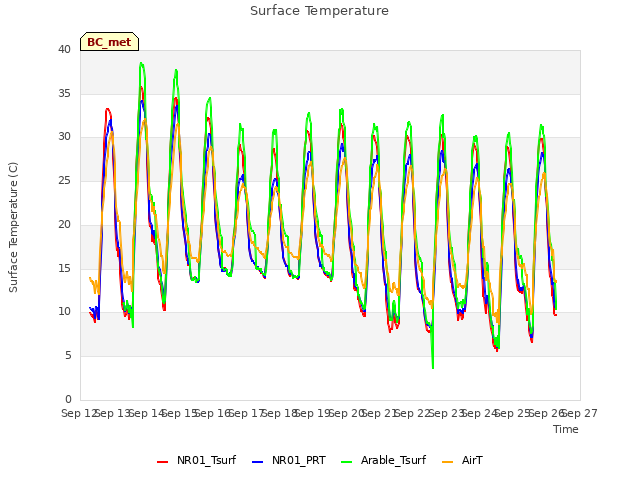The width and height of the screenshot is (640, 480).
Task: Click the red NR01_Tsurf legend swatch
Action: click(162, 462)
